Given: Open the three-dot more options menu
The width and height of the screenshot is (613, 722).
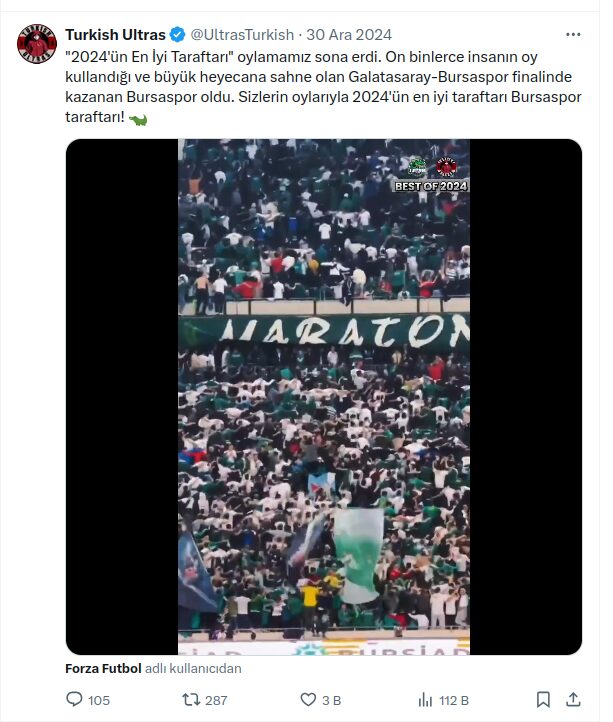Looking at the screenshot, I should click(573, 35).
